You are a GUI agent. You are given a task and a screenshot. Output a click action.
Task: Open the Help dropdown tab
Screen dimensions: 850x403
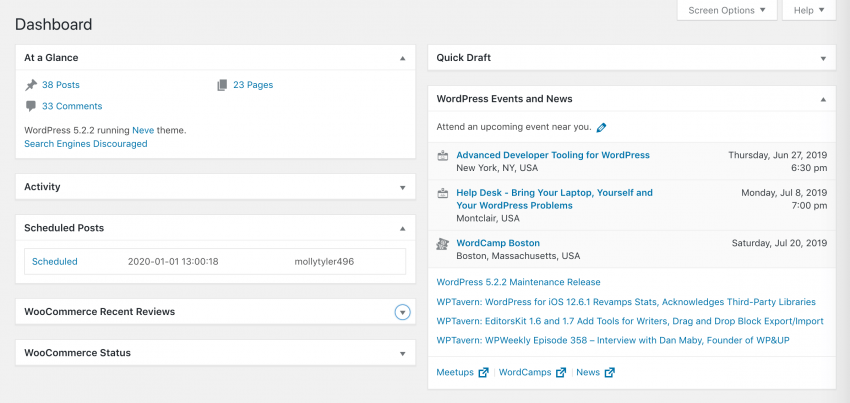click(x=809, y=10)
